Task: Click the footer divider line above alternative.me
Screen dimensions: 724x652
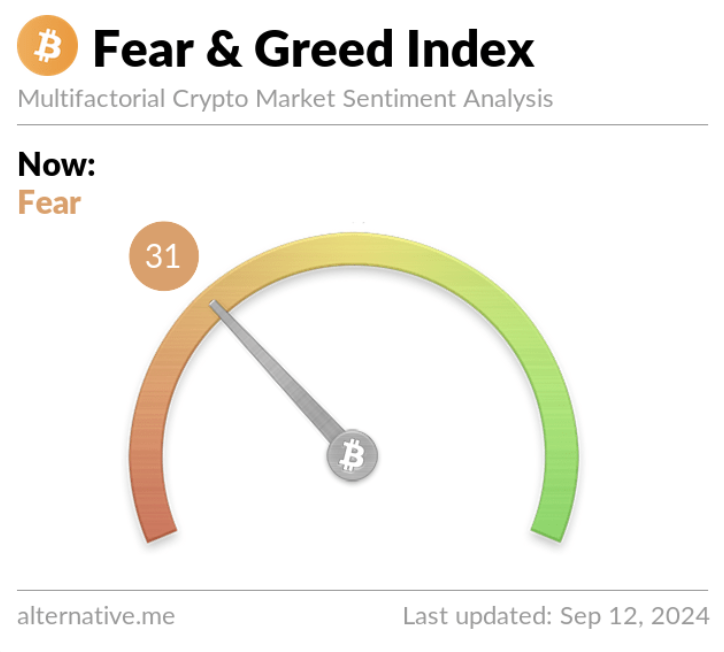Action: tap(362, 590)
